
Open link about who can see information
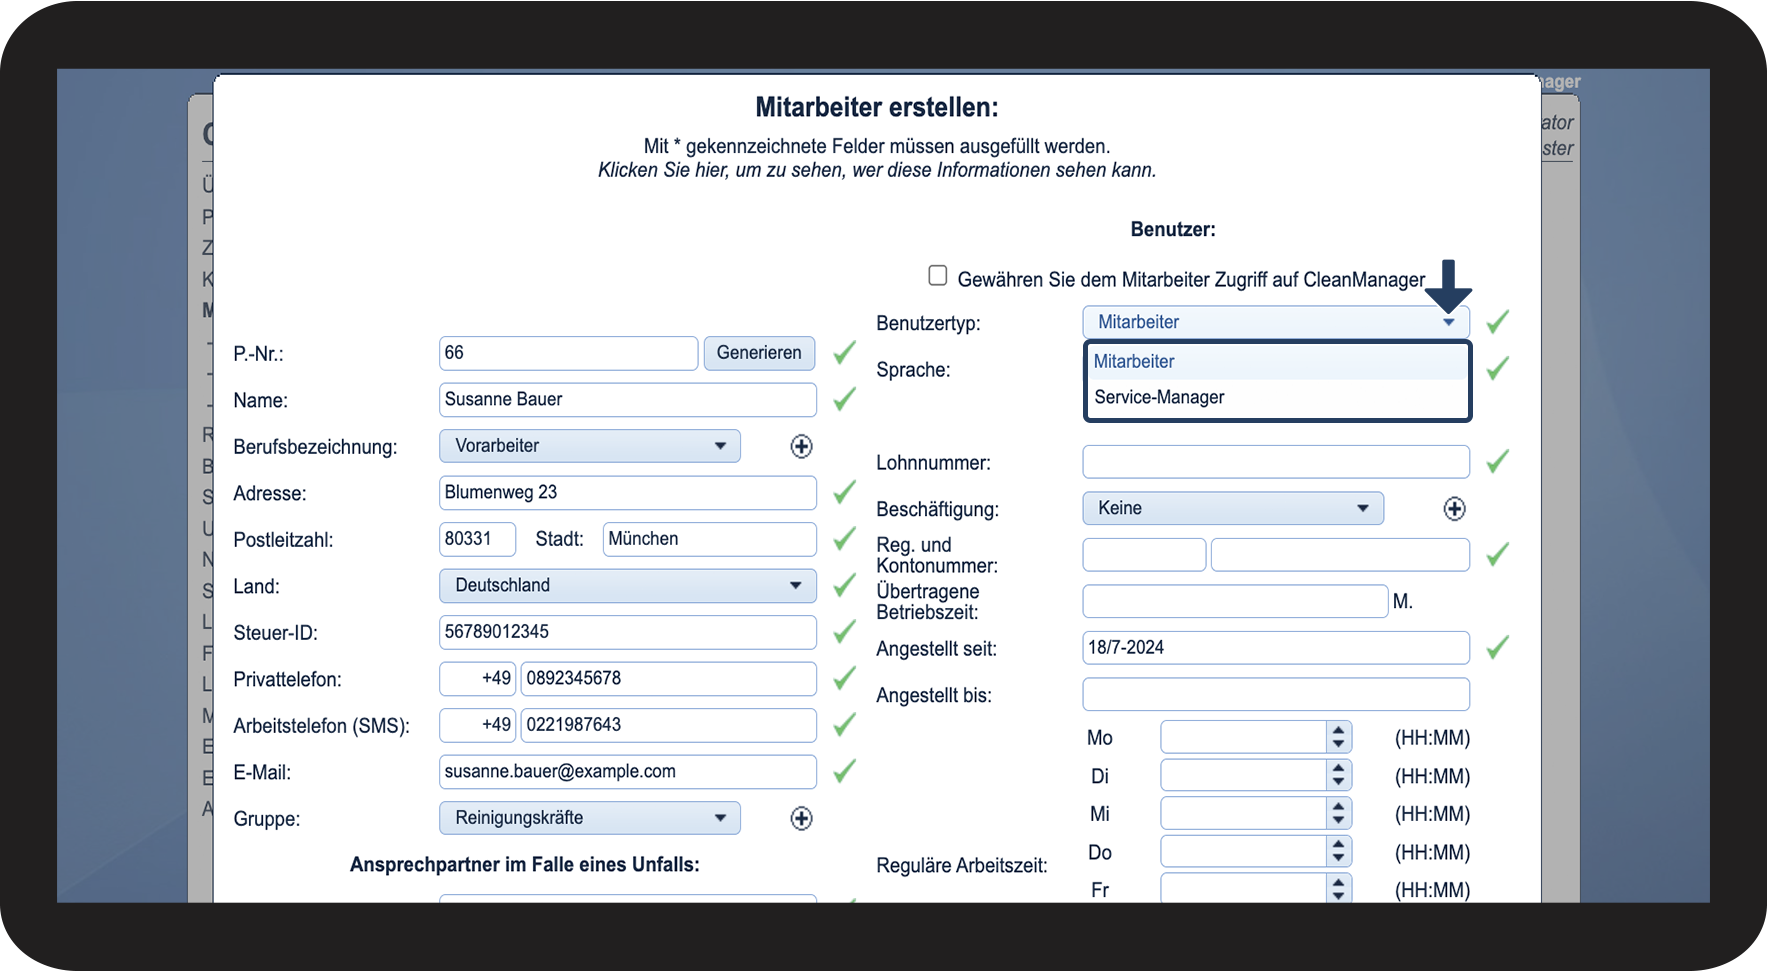tap(876, 171)
